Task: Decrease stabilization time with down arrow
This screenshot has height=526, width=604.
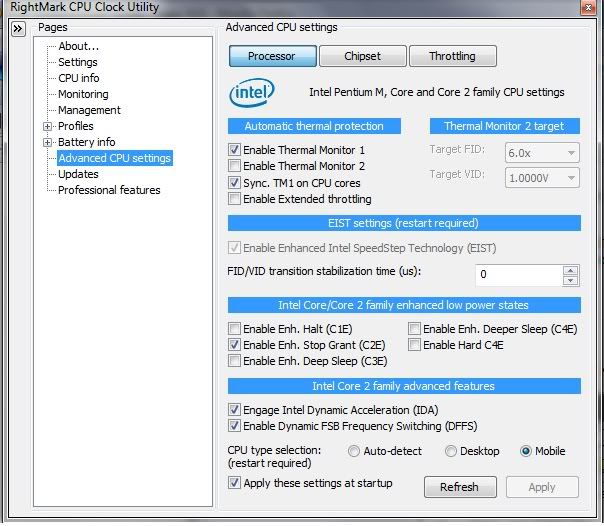Action: pos(570,280)
